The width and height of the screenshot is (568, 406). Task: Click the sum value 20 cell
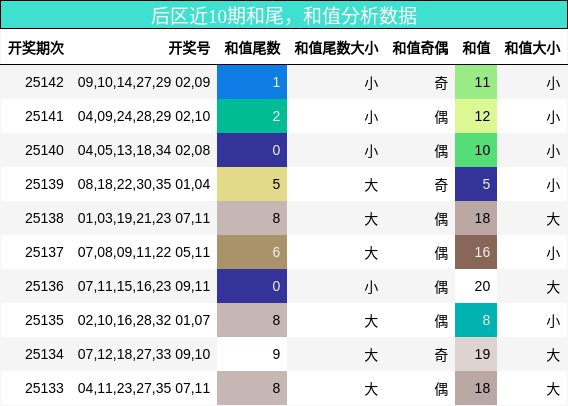[476, 286]
